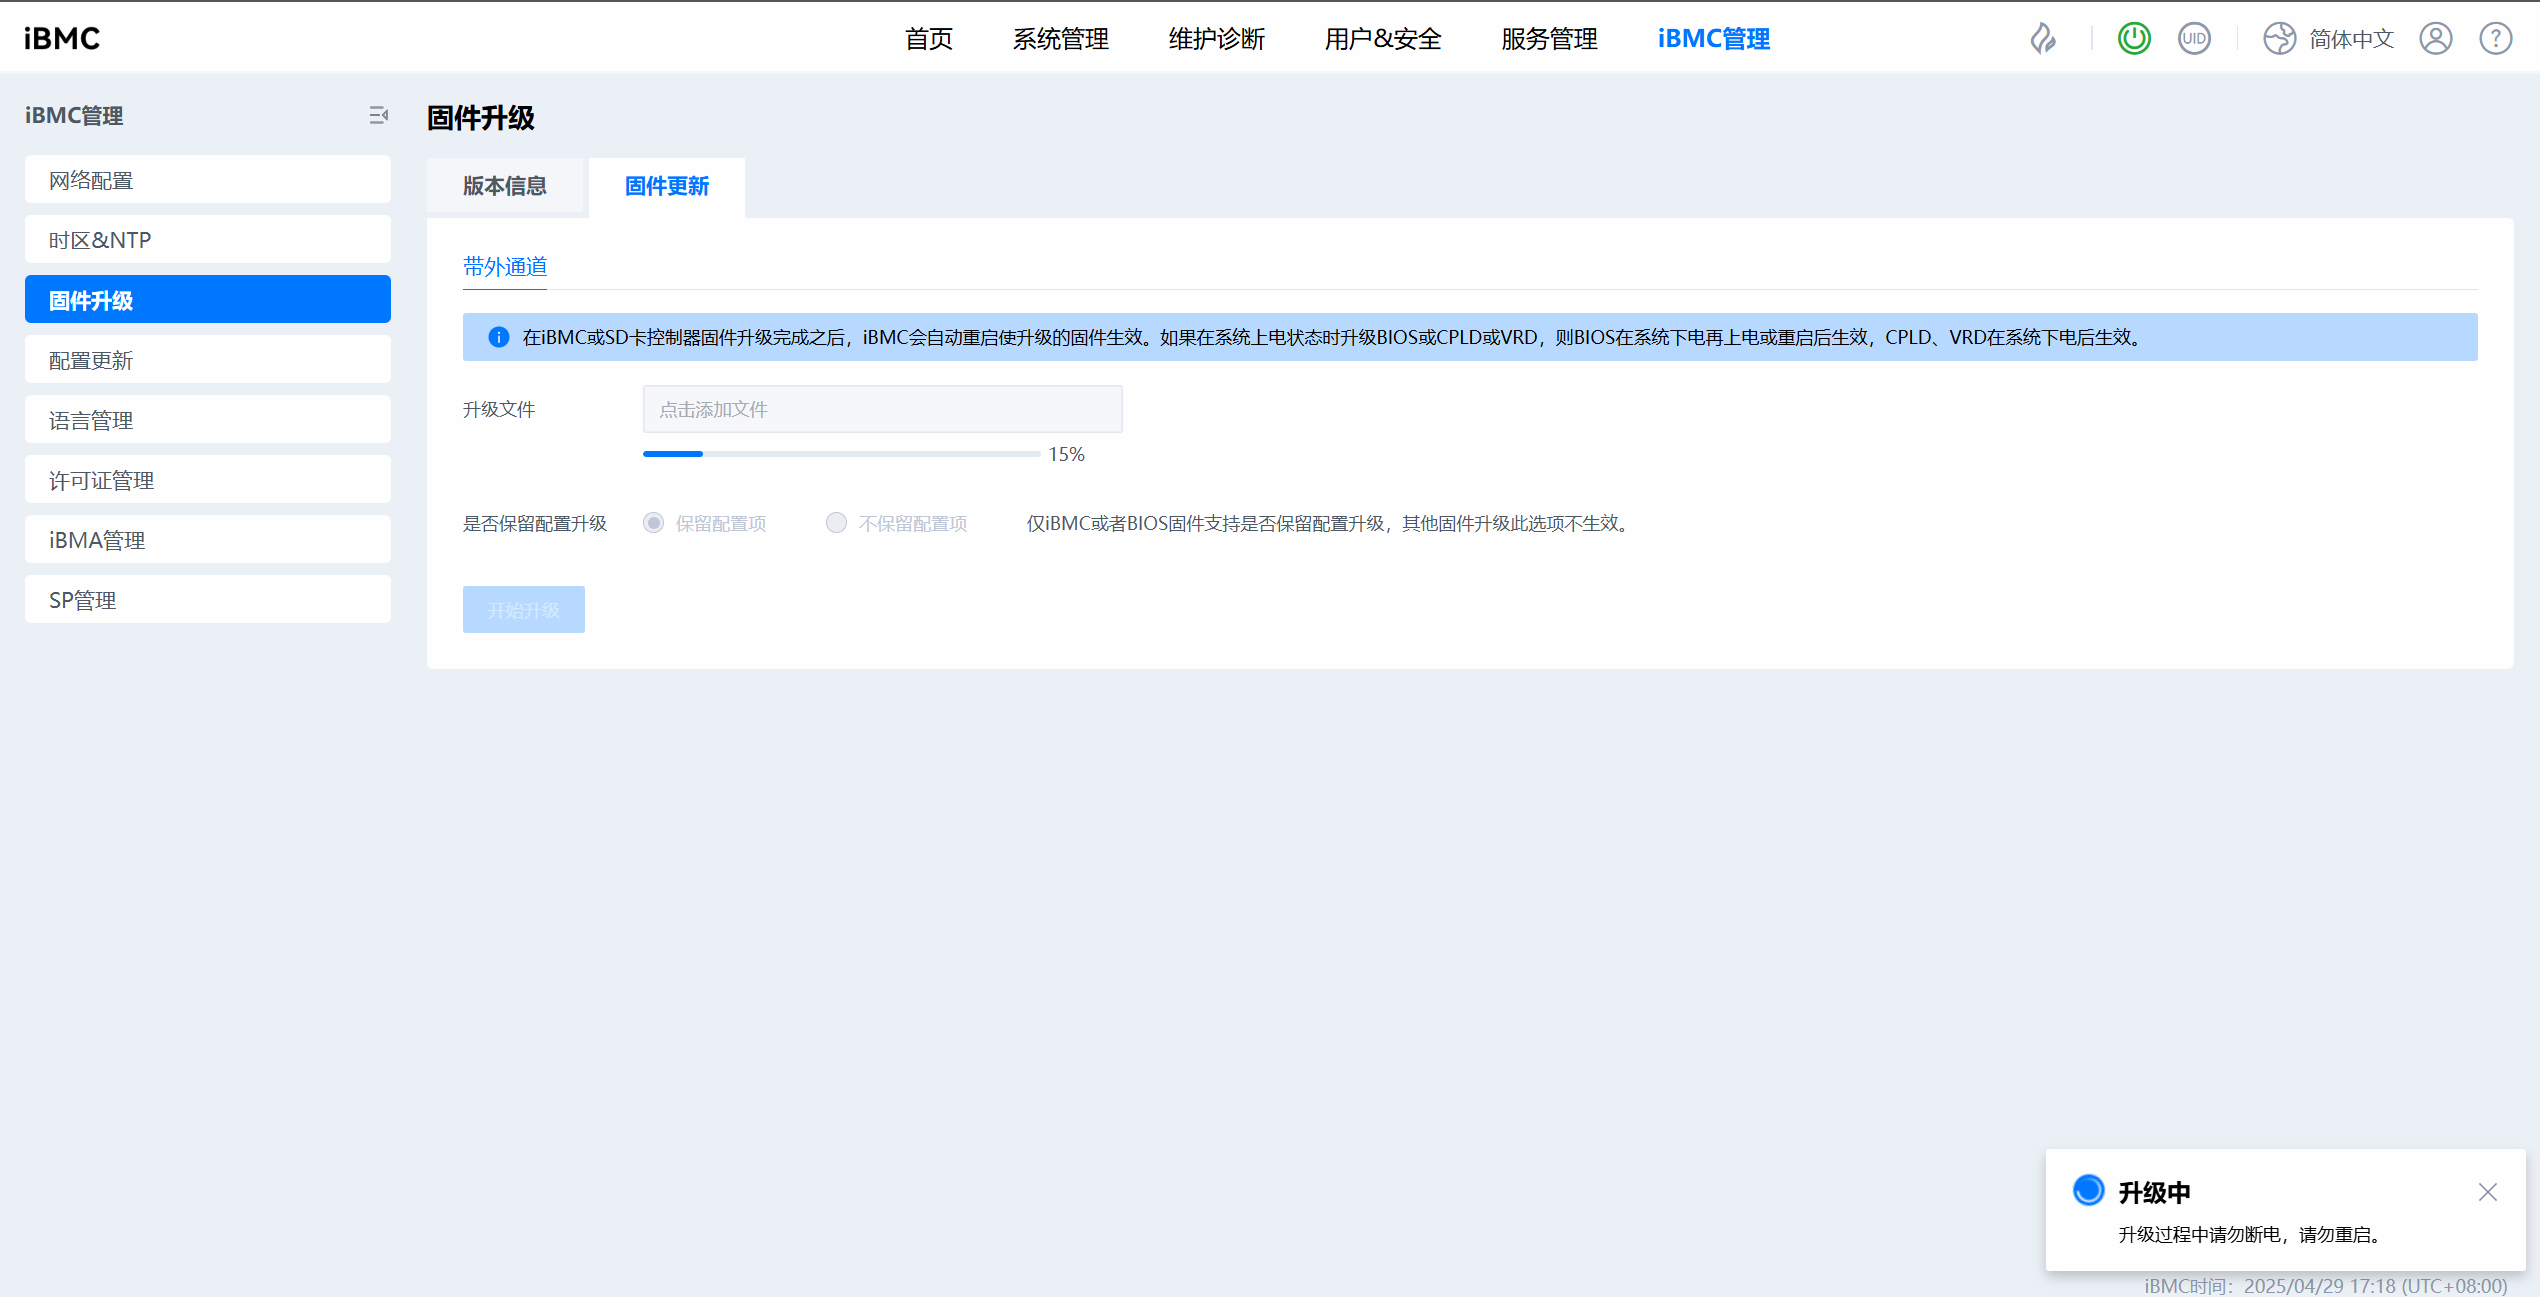Close the 升级中 notification popup
The width and height of the screenshot is (2540, 1297).
tap(2487, 1192)
